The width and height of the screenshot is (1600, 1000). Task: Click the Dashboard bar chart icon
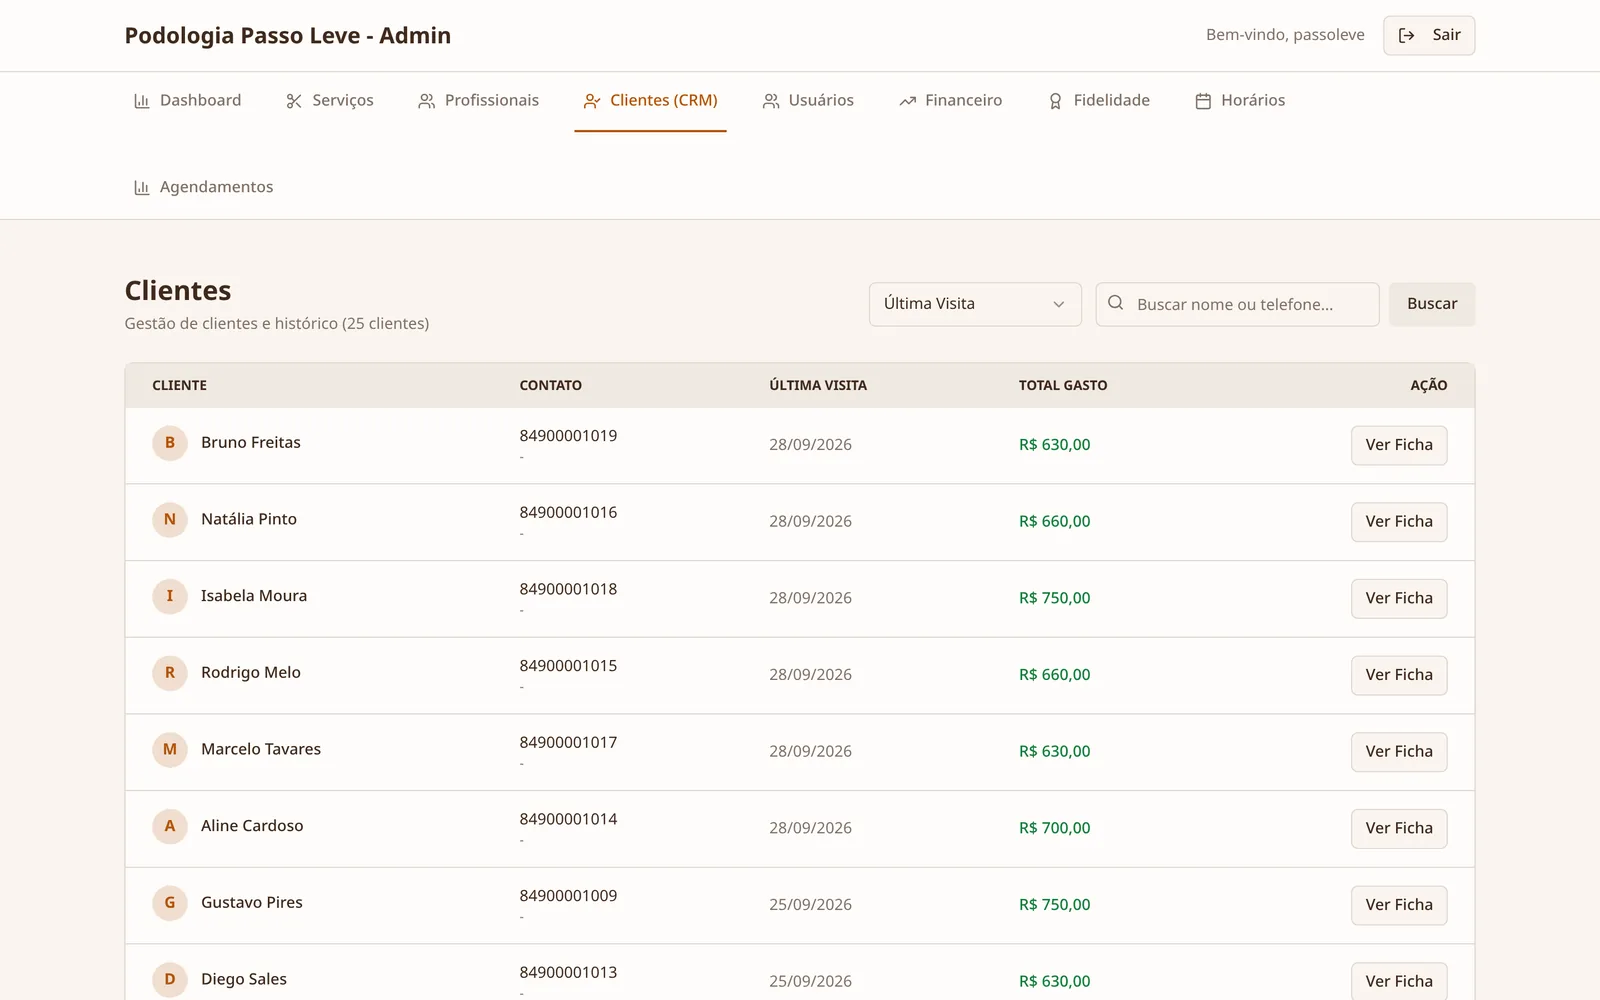142,101
